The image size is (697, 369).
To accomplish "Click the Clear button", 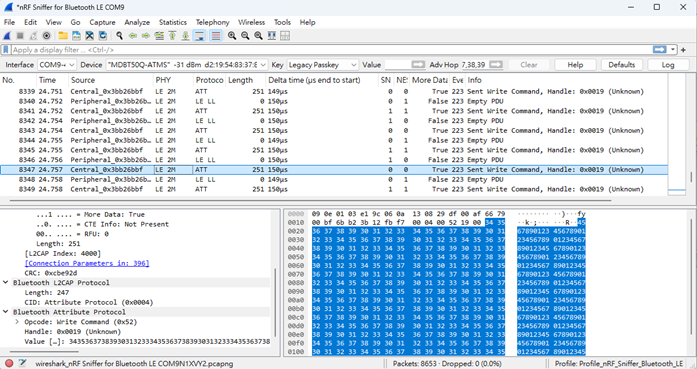I will click(529, 65).
